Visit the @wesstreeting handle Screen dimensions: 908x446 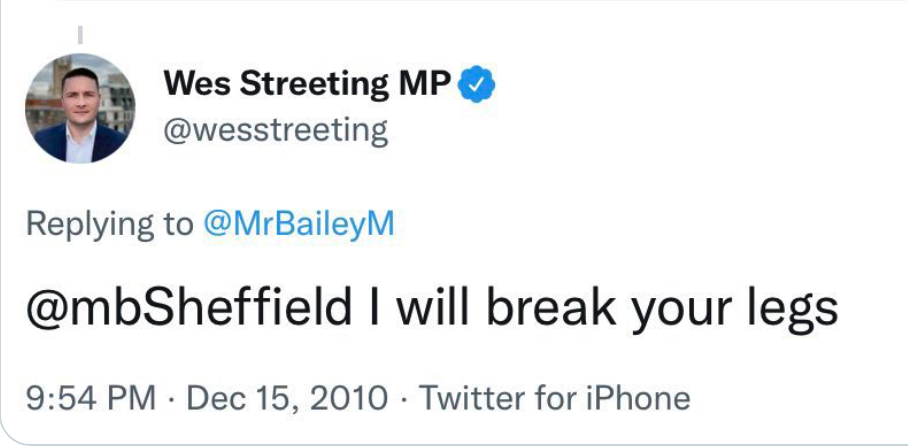(x=274, y=130)
